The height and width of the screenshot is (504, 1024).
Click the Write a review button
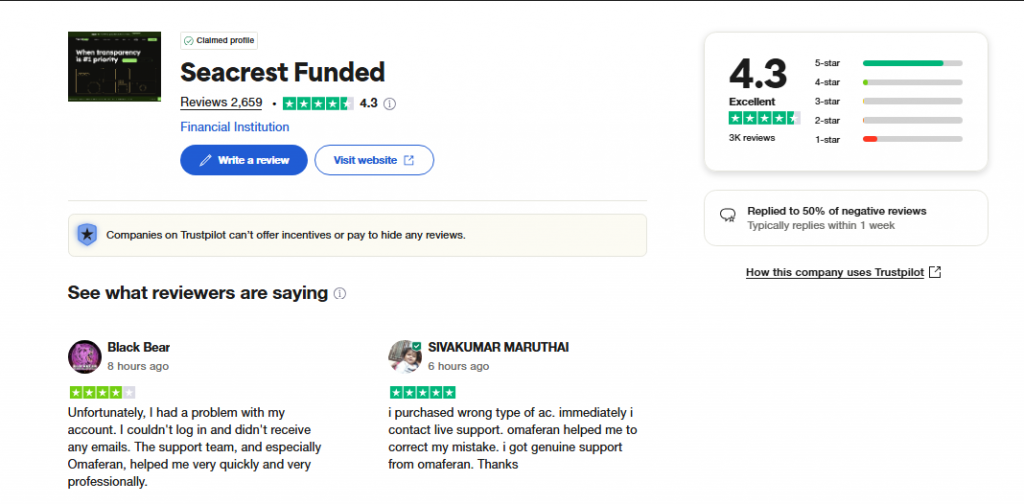[244, 160]
